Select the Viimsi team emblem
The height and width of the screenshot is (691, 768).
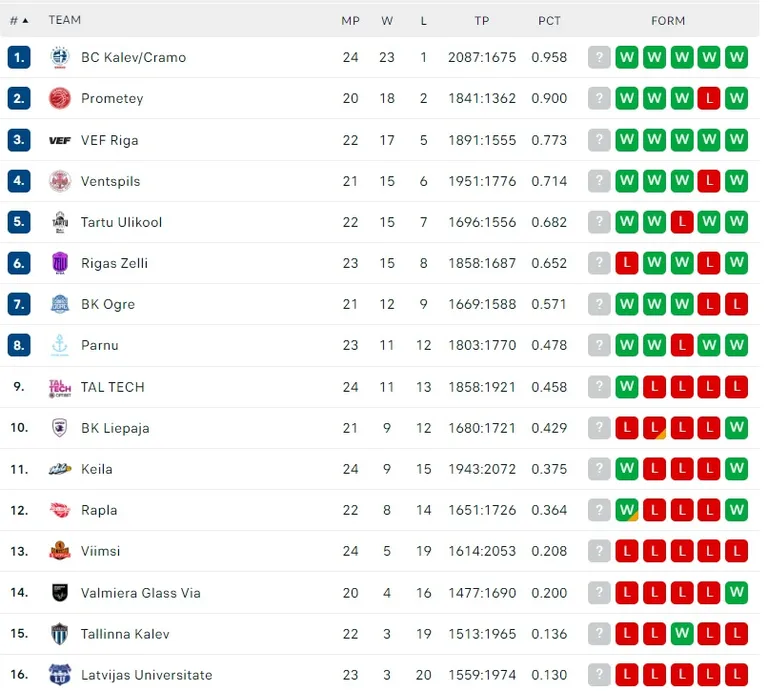coord(60,551)
